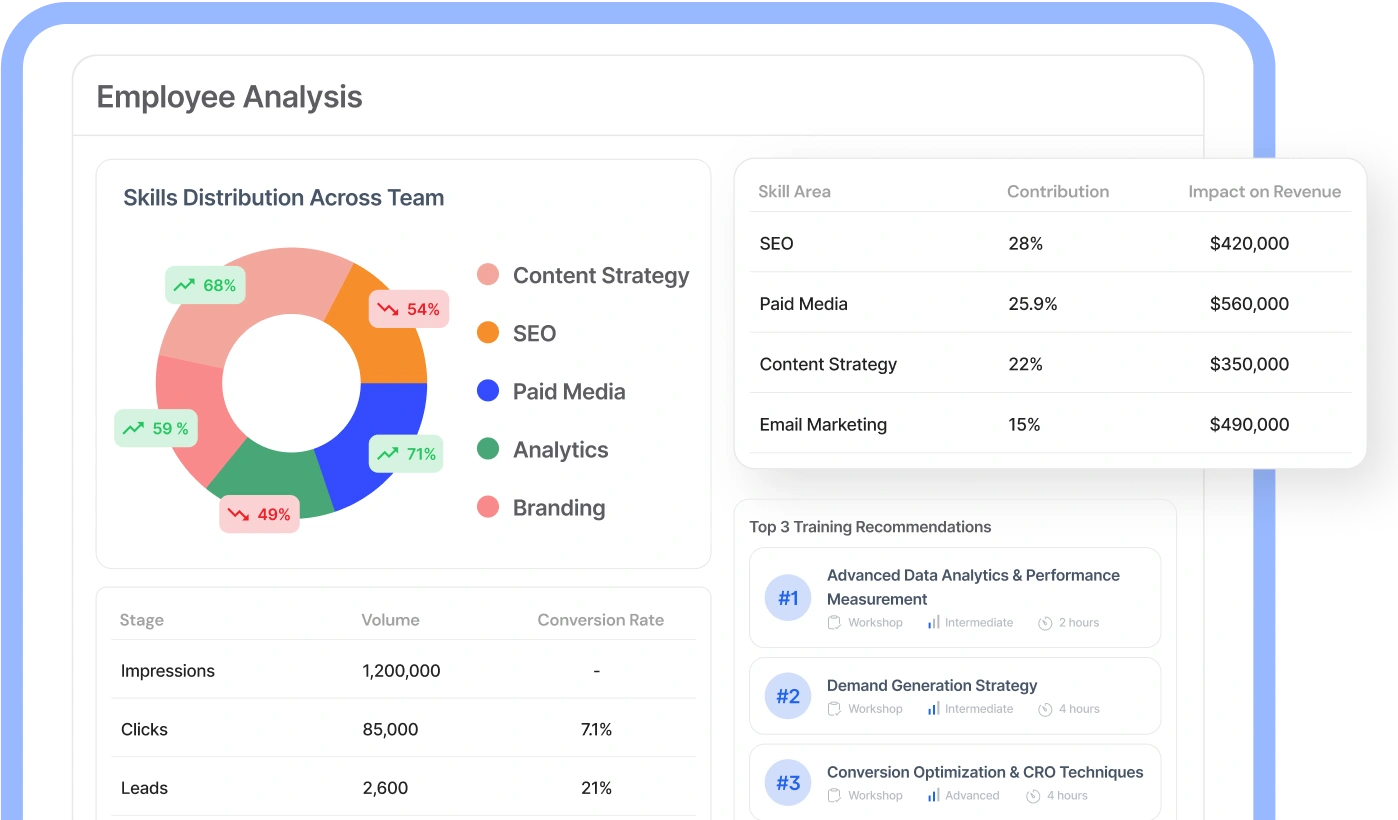Select the Clicks funnel row

pyautogui.click(x=404, y=729)
